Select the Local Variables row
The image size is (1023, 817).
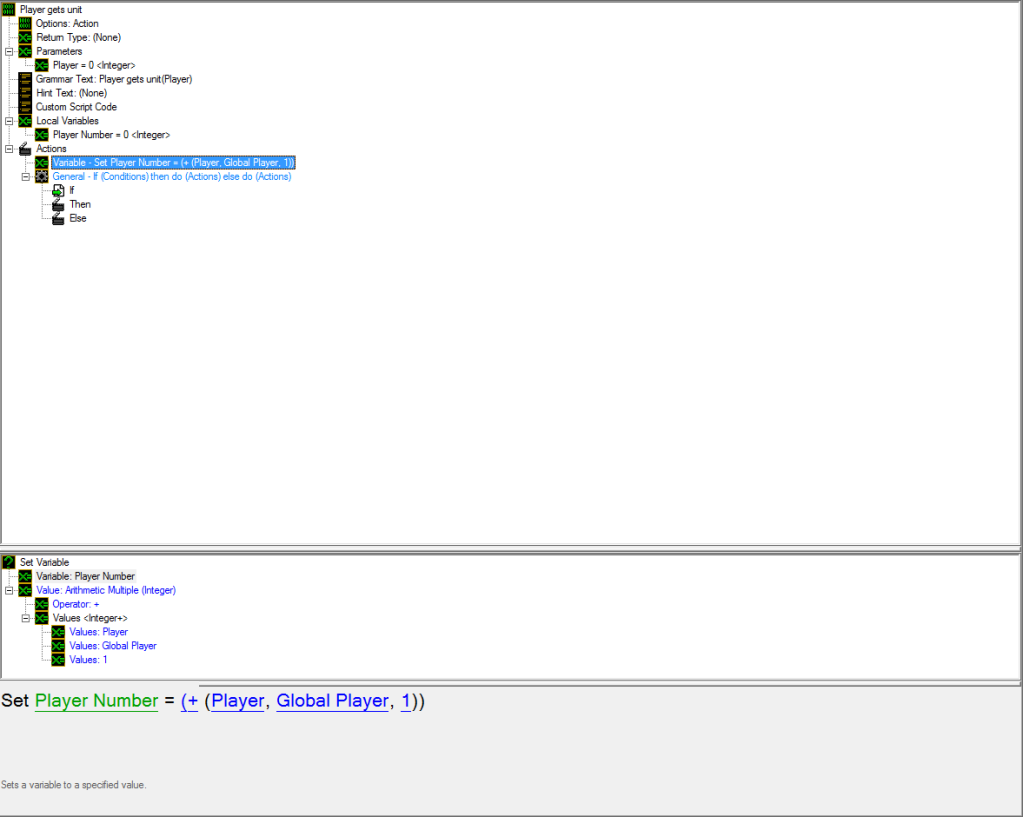coord(67,121)
